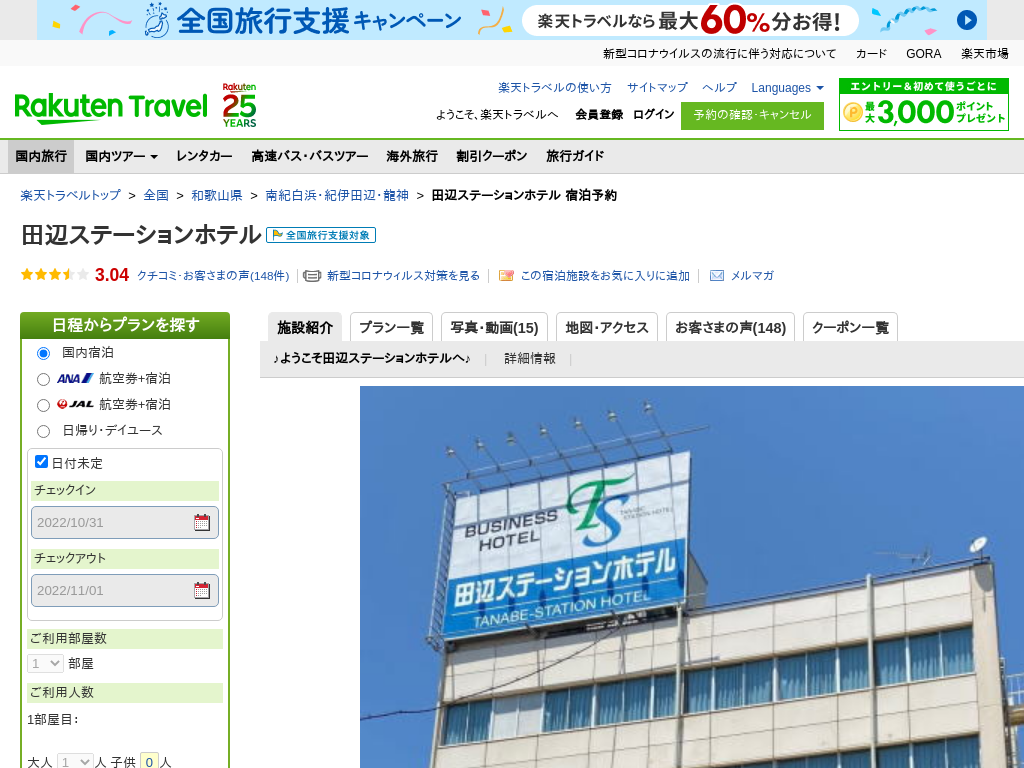Open the check-in calendar icon
The height and width of the screenshot is (768, 1024).
point(202,522)
